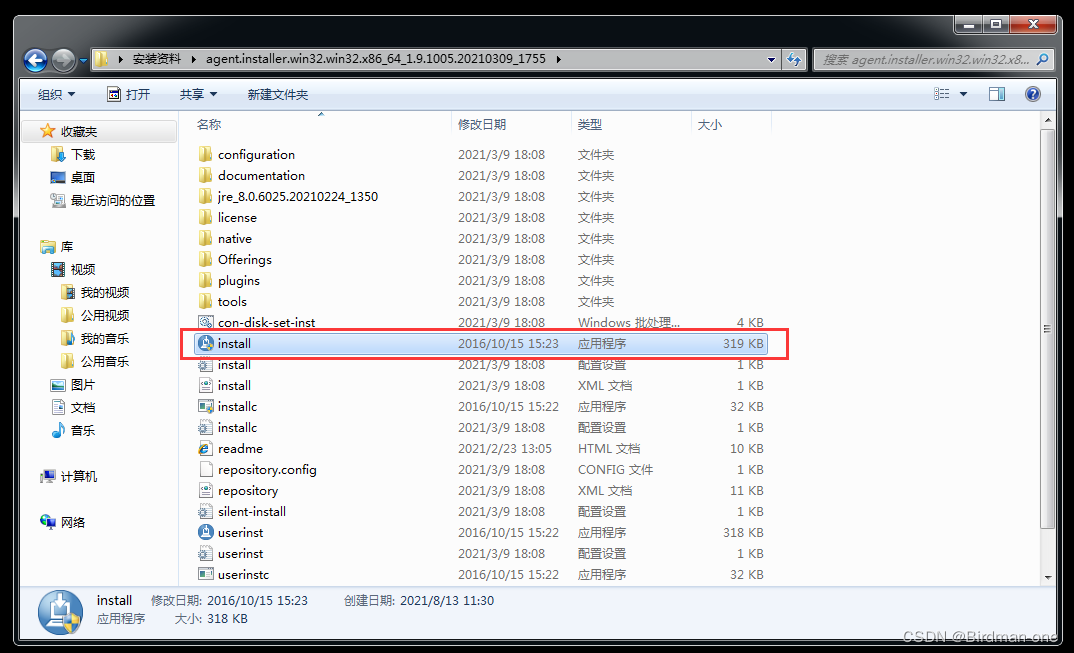This screenshot has height=653, width=1074.
Task: Open the address bar history dropdown
Action: [771, 60]
